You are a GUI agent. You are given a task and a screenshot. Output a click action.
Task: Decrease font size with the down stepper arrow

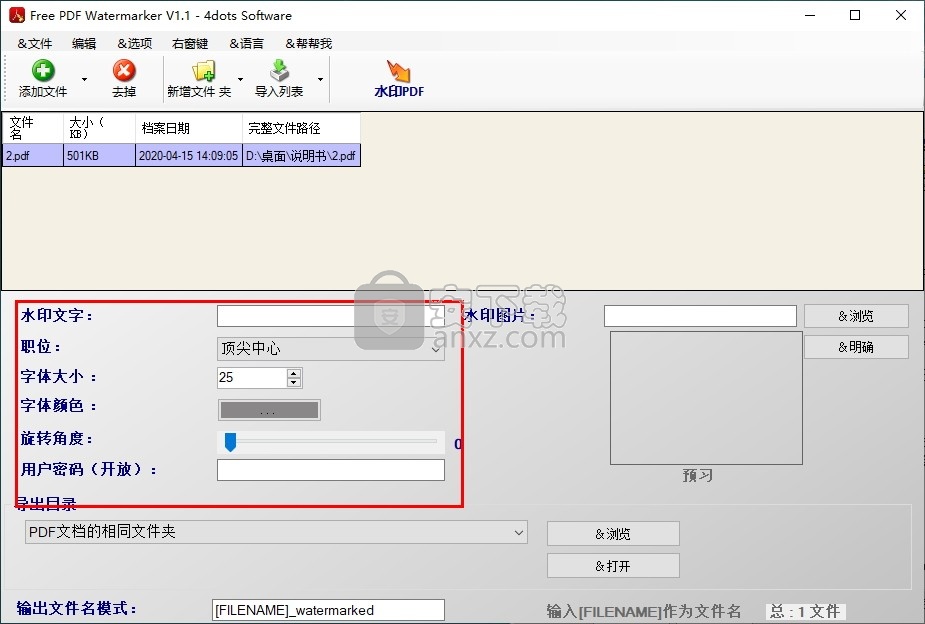pyautogui.click(x=294, y=382)
